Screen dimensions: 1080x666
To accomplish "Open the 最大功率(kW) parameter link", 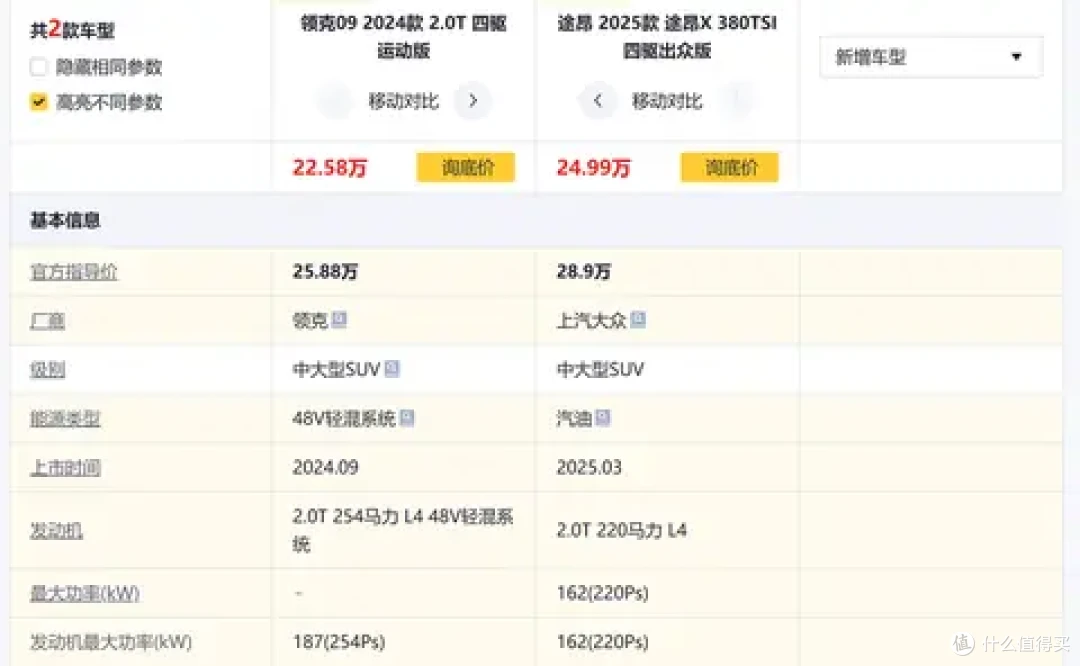I will pos(85,593).
